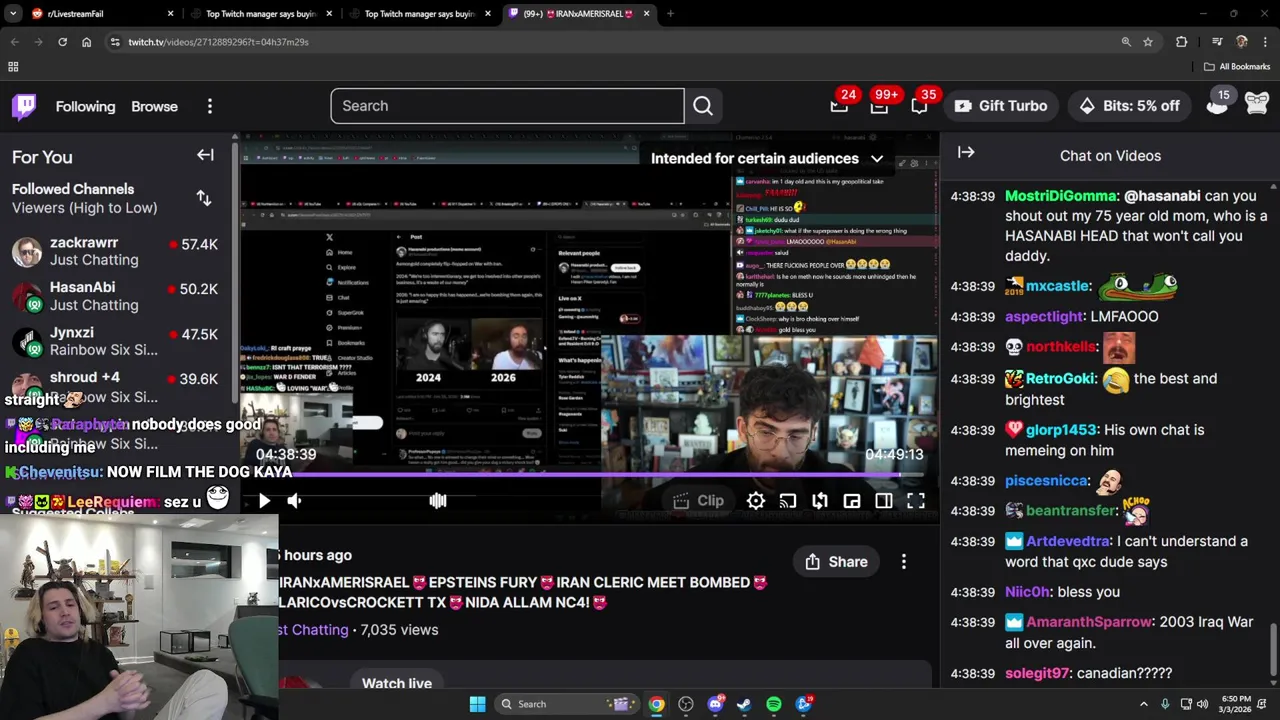Show hidden system tray icons

pyautogui.click(x=1143, y=704)
